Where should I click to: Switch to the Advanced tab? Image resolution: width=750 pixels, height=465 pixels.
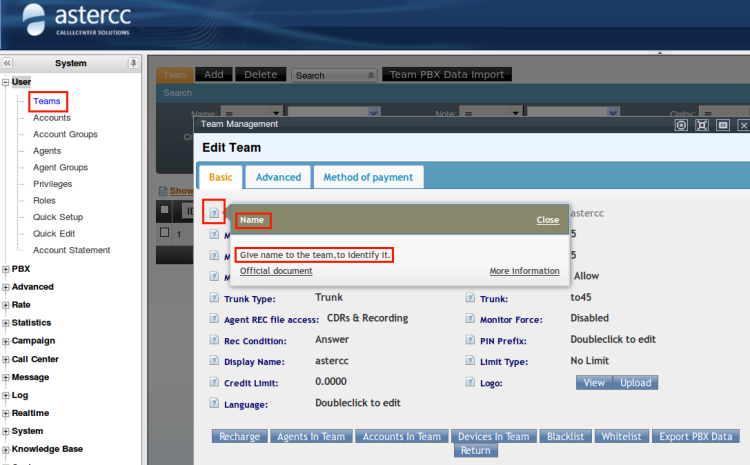pyautogui.click(x=278, y=177)
